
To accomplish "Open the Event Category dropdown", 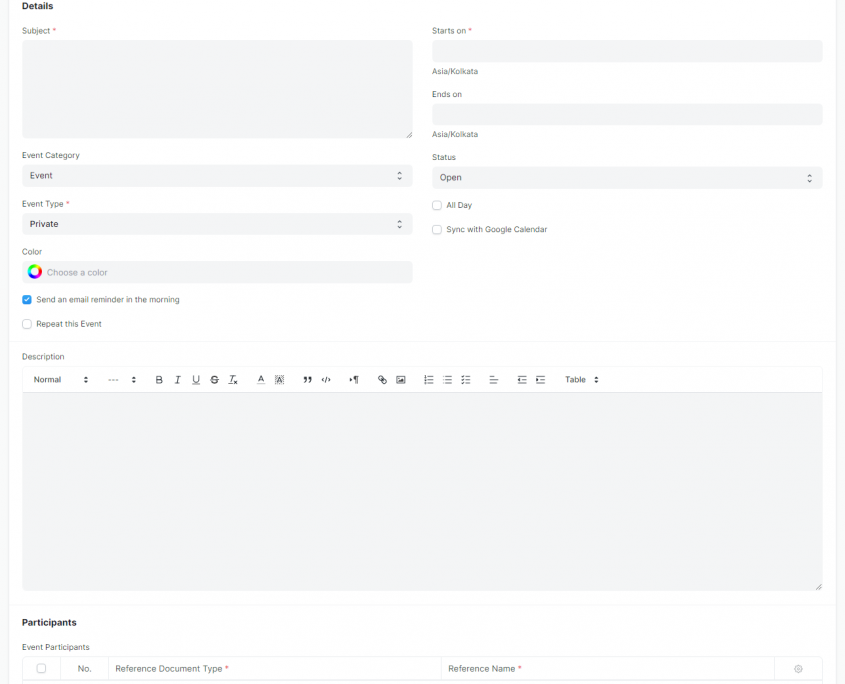I will pyautogui.click(x=216, y=175).
